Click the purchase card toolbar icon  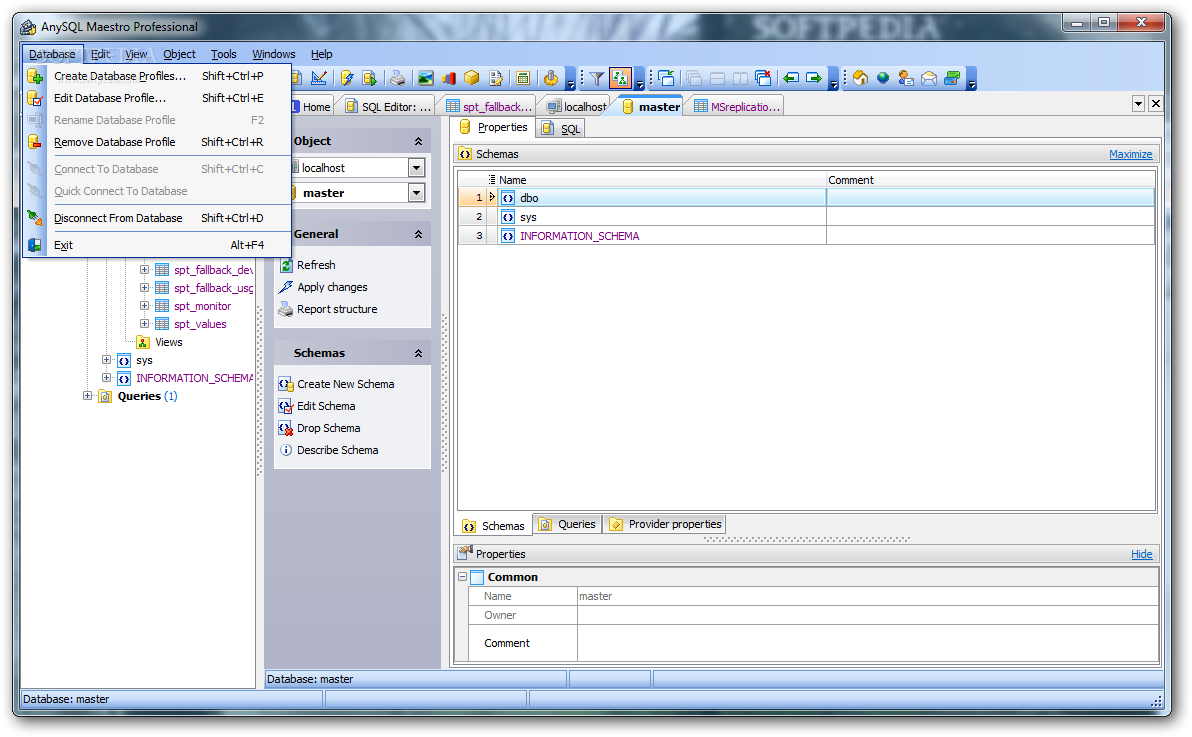click(953, 78)
